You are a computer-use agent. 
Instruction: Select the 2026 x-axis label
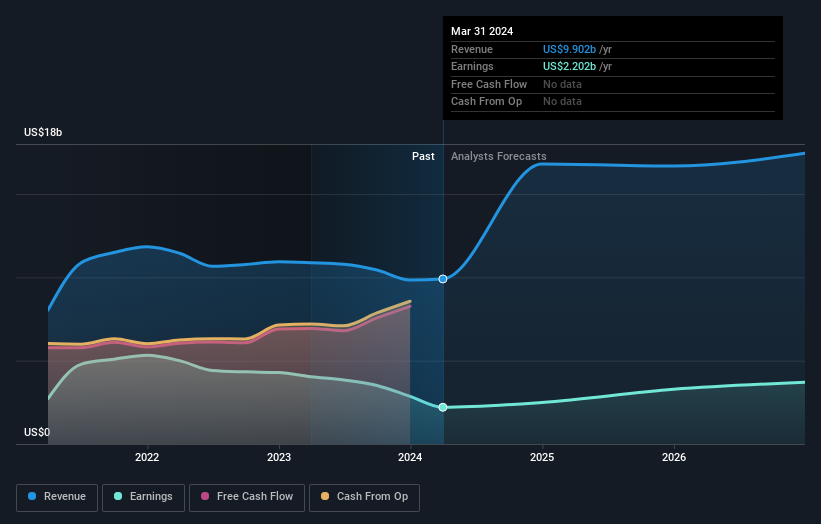click(674, 457)
